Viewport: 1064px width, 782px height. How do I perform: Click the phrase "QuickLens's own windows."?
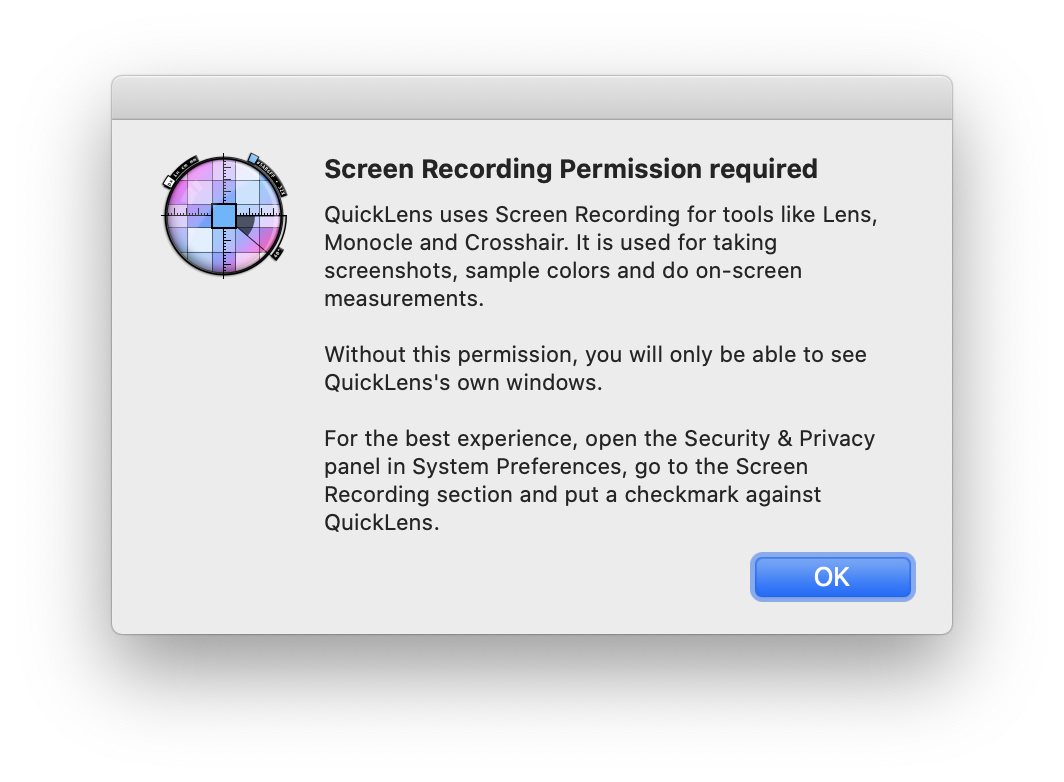pyautogui.click(x=463, y=383)
